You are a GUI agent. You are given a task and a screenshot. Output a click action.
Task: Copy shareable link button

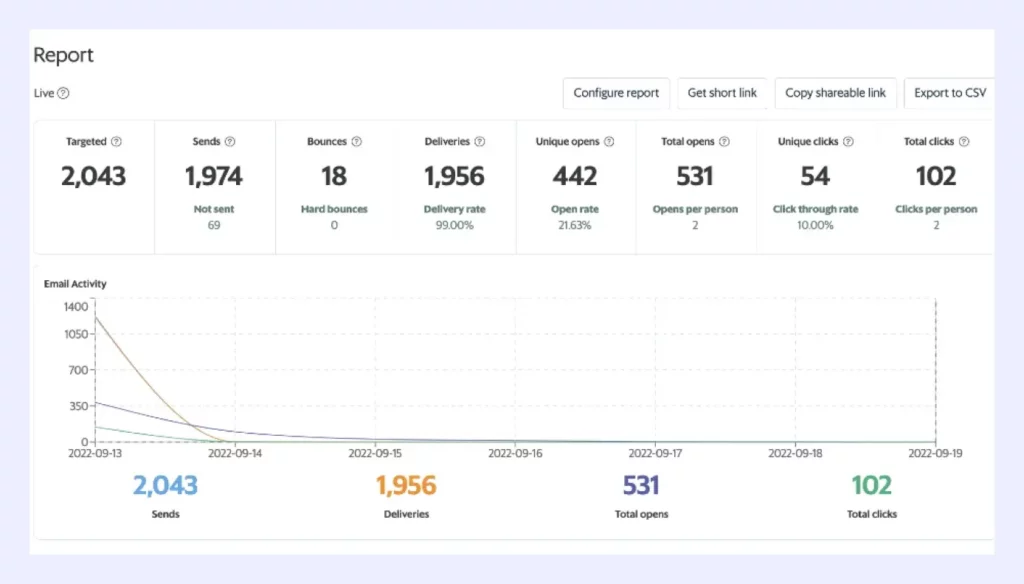click(835, 93)
